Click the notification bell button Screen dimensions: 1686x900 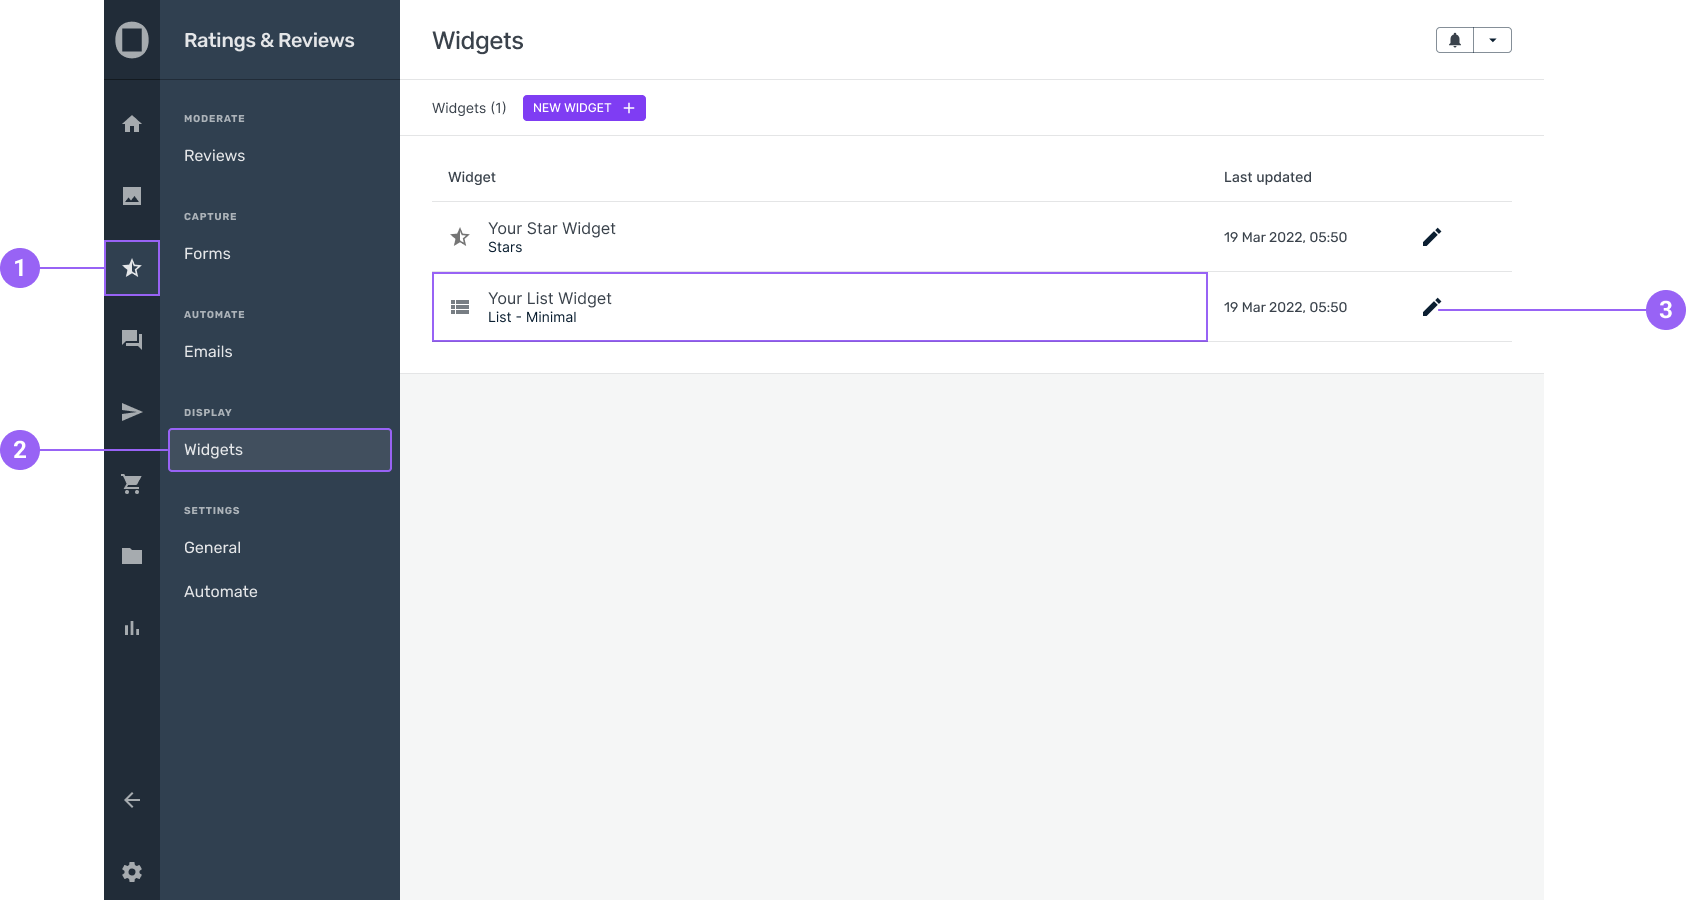tap(1455, 40)
